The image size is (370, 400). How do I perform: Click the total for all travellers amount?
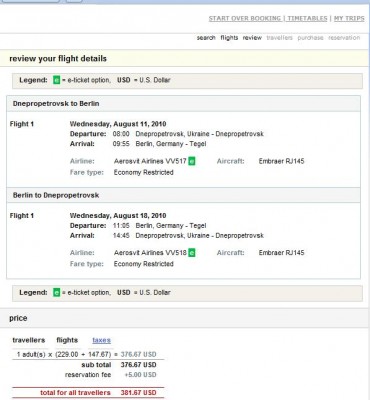(138, 393)
